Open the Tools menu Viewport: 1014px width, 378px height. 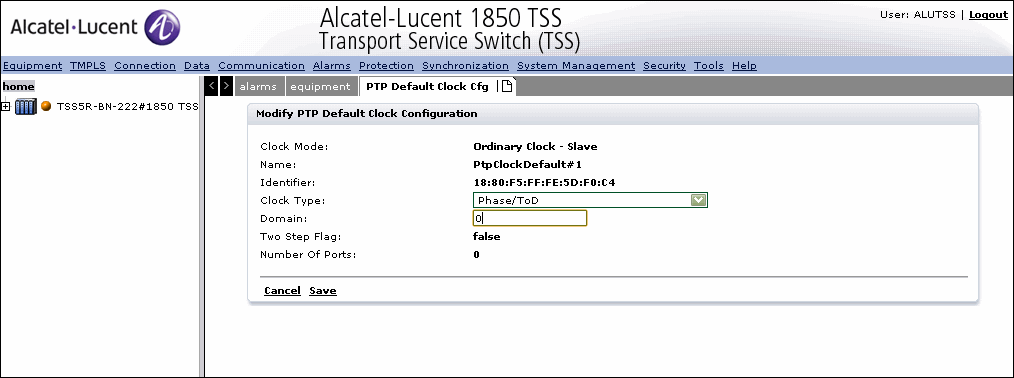[x=709, y=65]
